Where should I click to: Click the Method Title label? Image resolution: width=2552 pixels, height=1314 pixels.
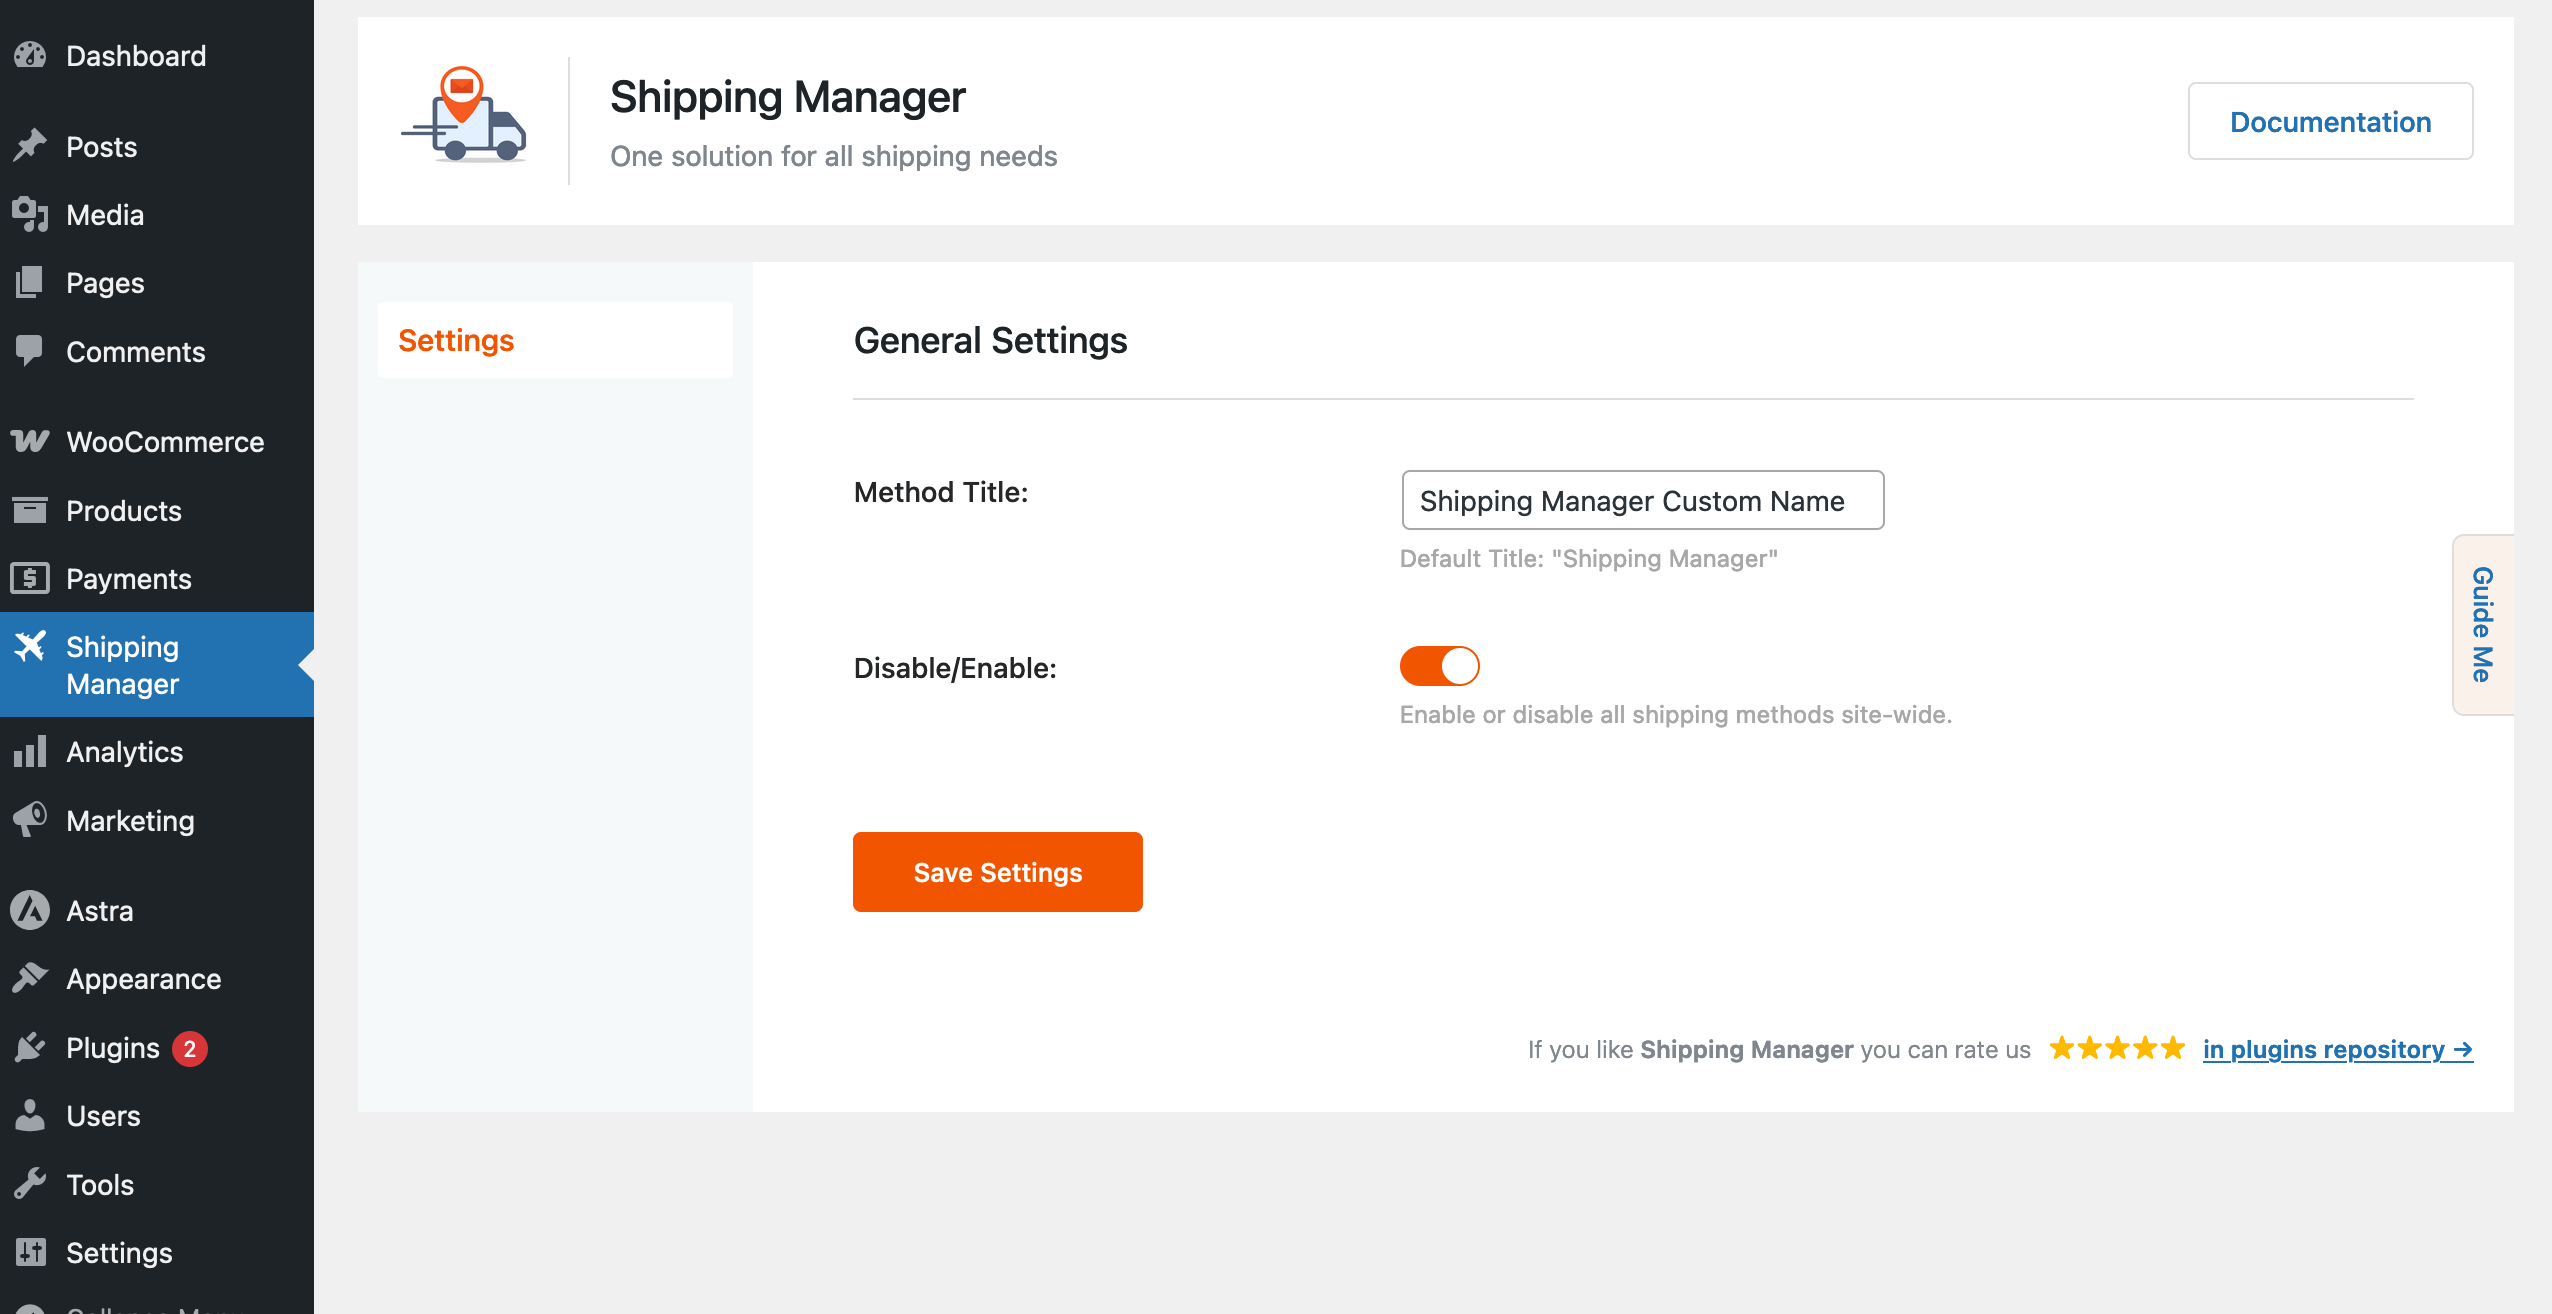(x=941, y=492)
